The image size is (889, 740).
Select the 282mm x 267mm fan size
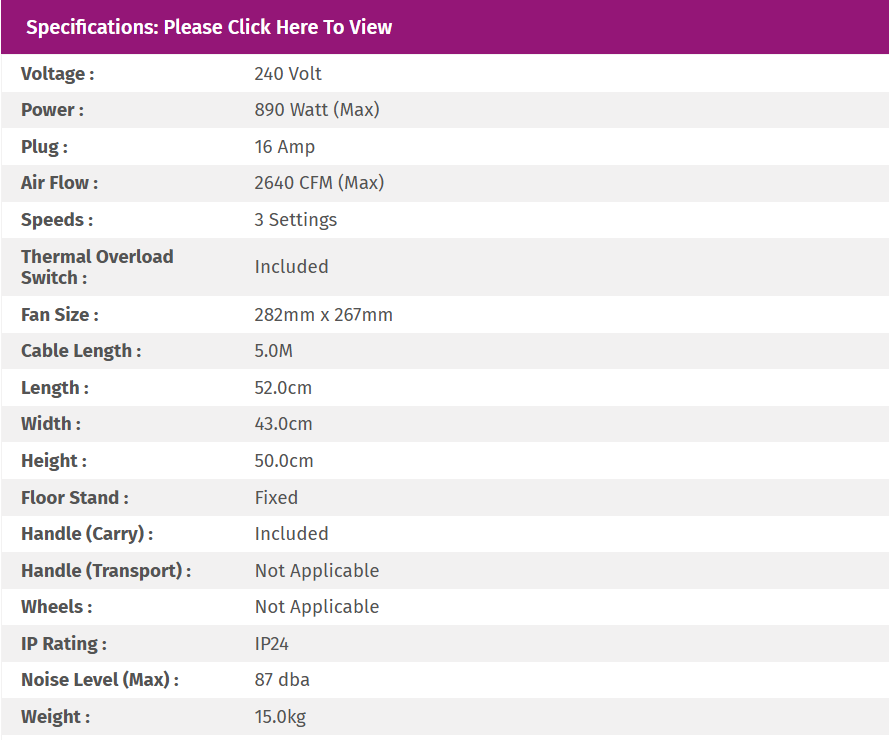[x=323, y=315]
